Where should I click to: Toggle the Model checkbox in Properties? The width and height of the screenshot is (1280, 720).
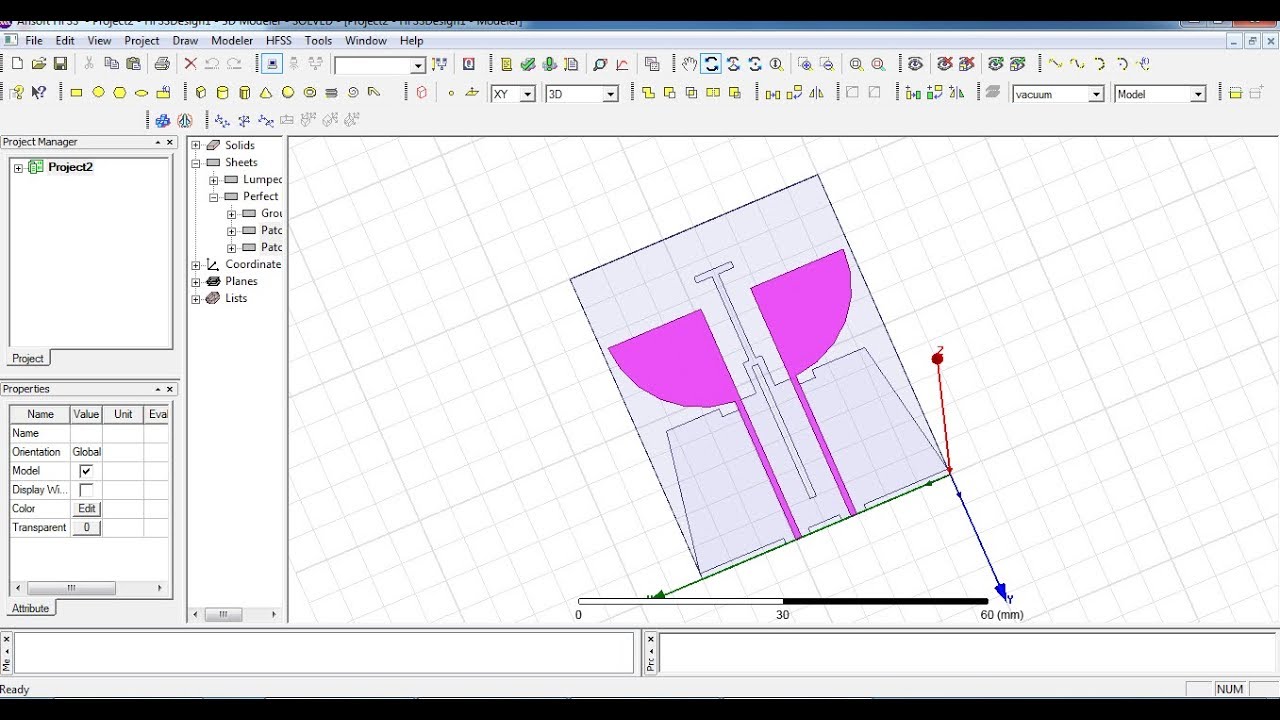pos(86,471)
